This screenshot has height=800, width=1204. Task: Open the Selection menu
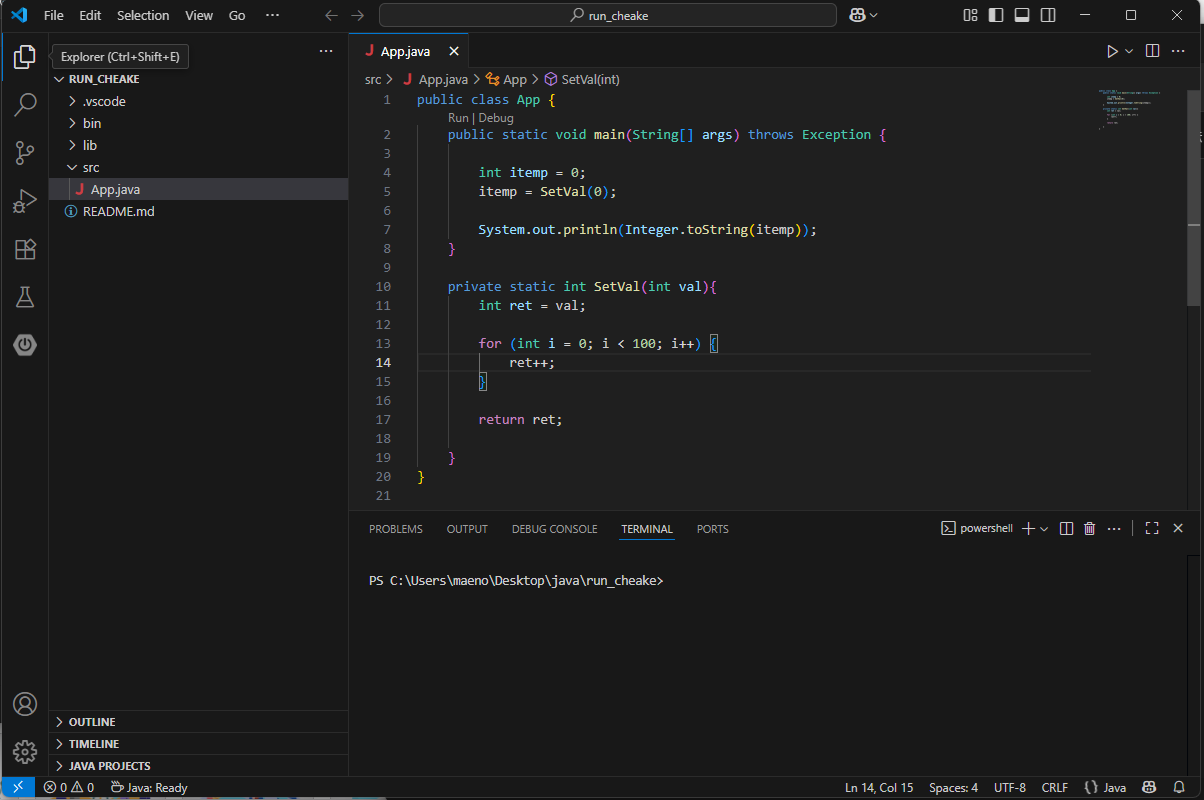[x=143, y=15]
